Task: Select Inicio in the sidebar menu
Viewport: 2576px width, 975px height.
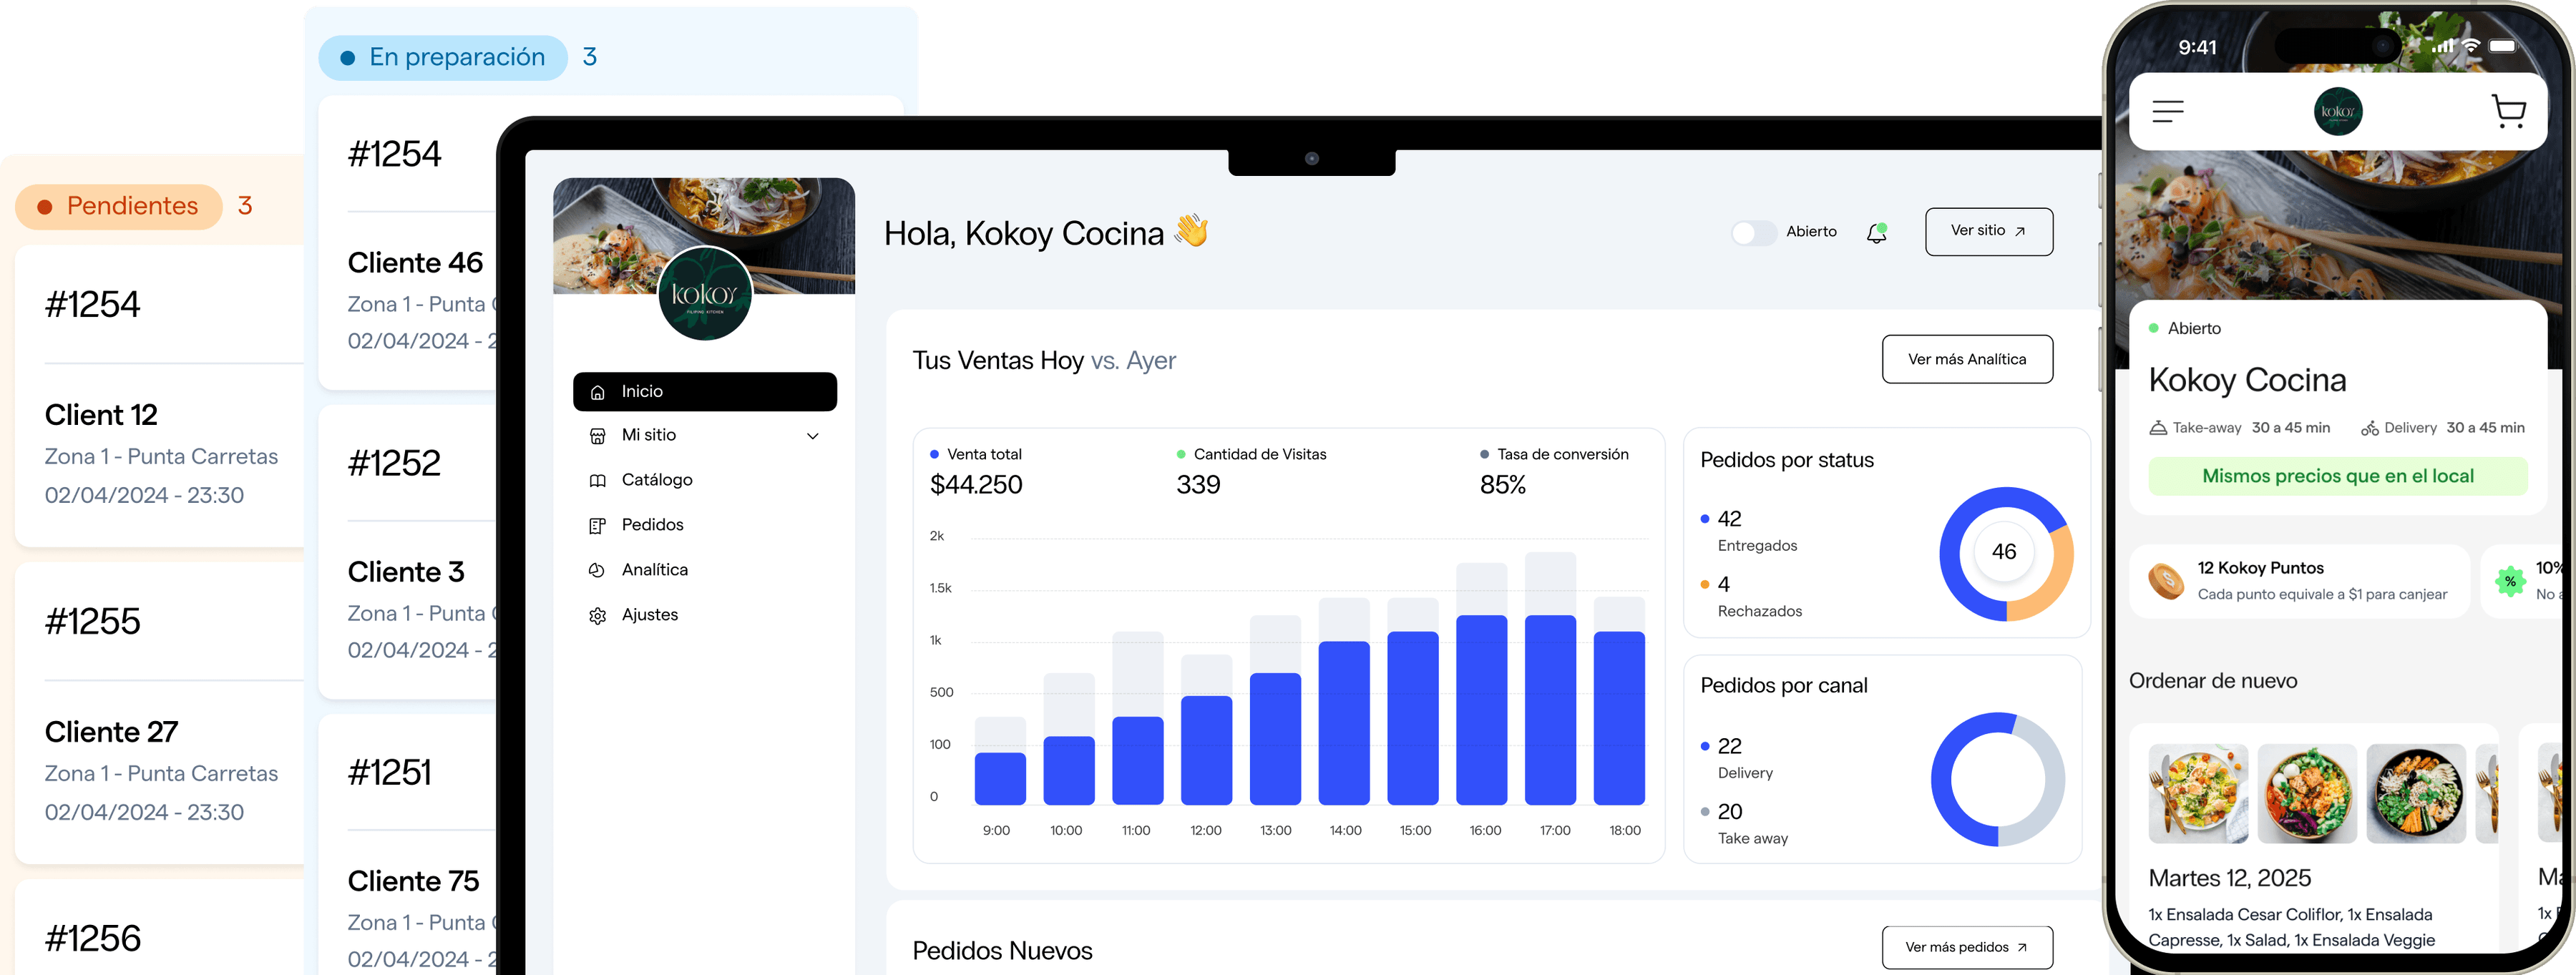Action: coord(704,392)
